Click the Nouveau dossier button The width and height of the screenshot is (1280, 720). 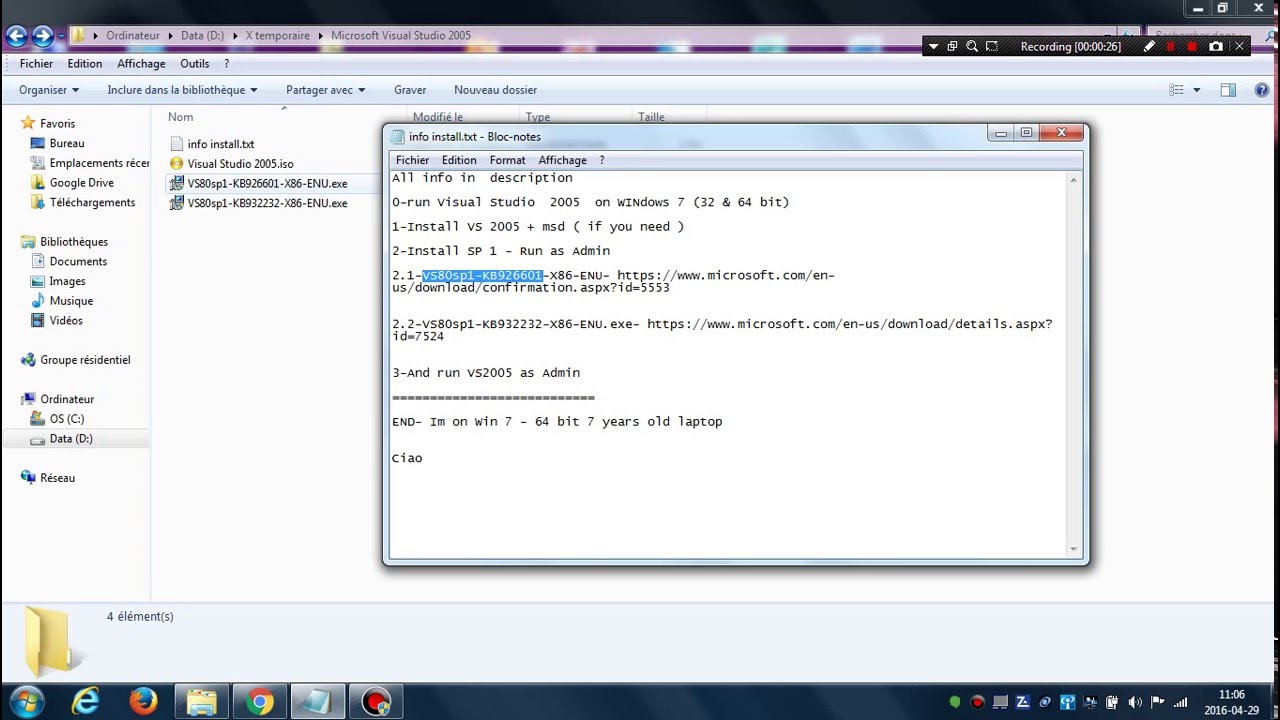coord(495,90)
